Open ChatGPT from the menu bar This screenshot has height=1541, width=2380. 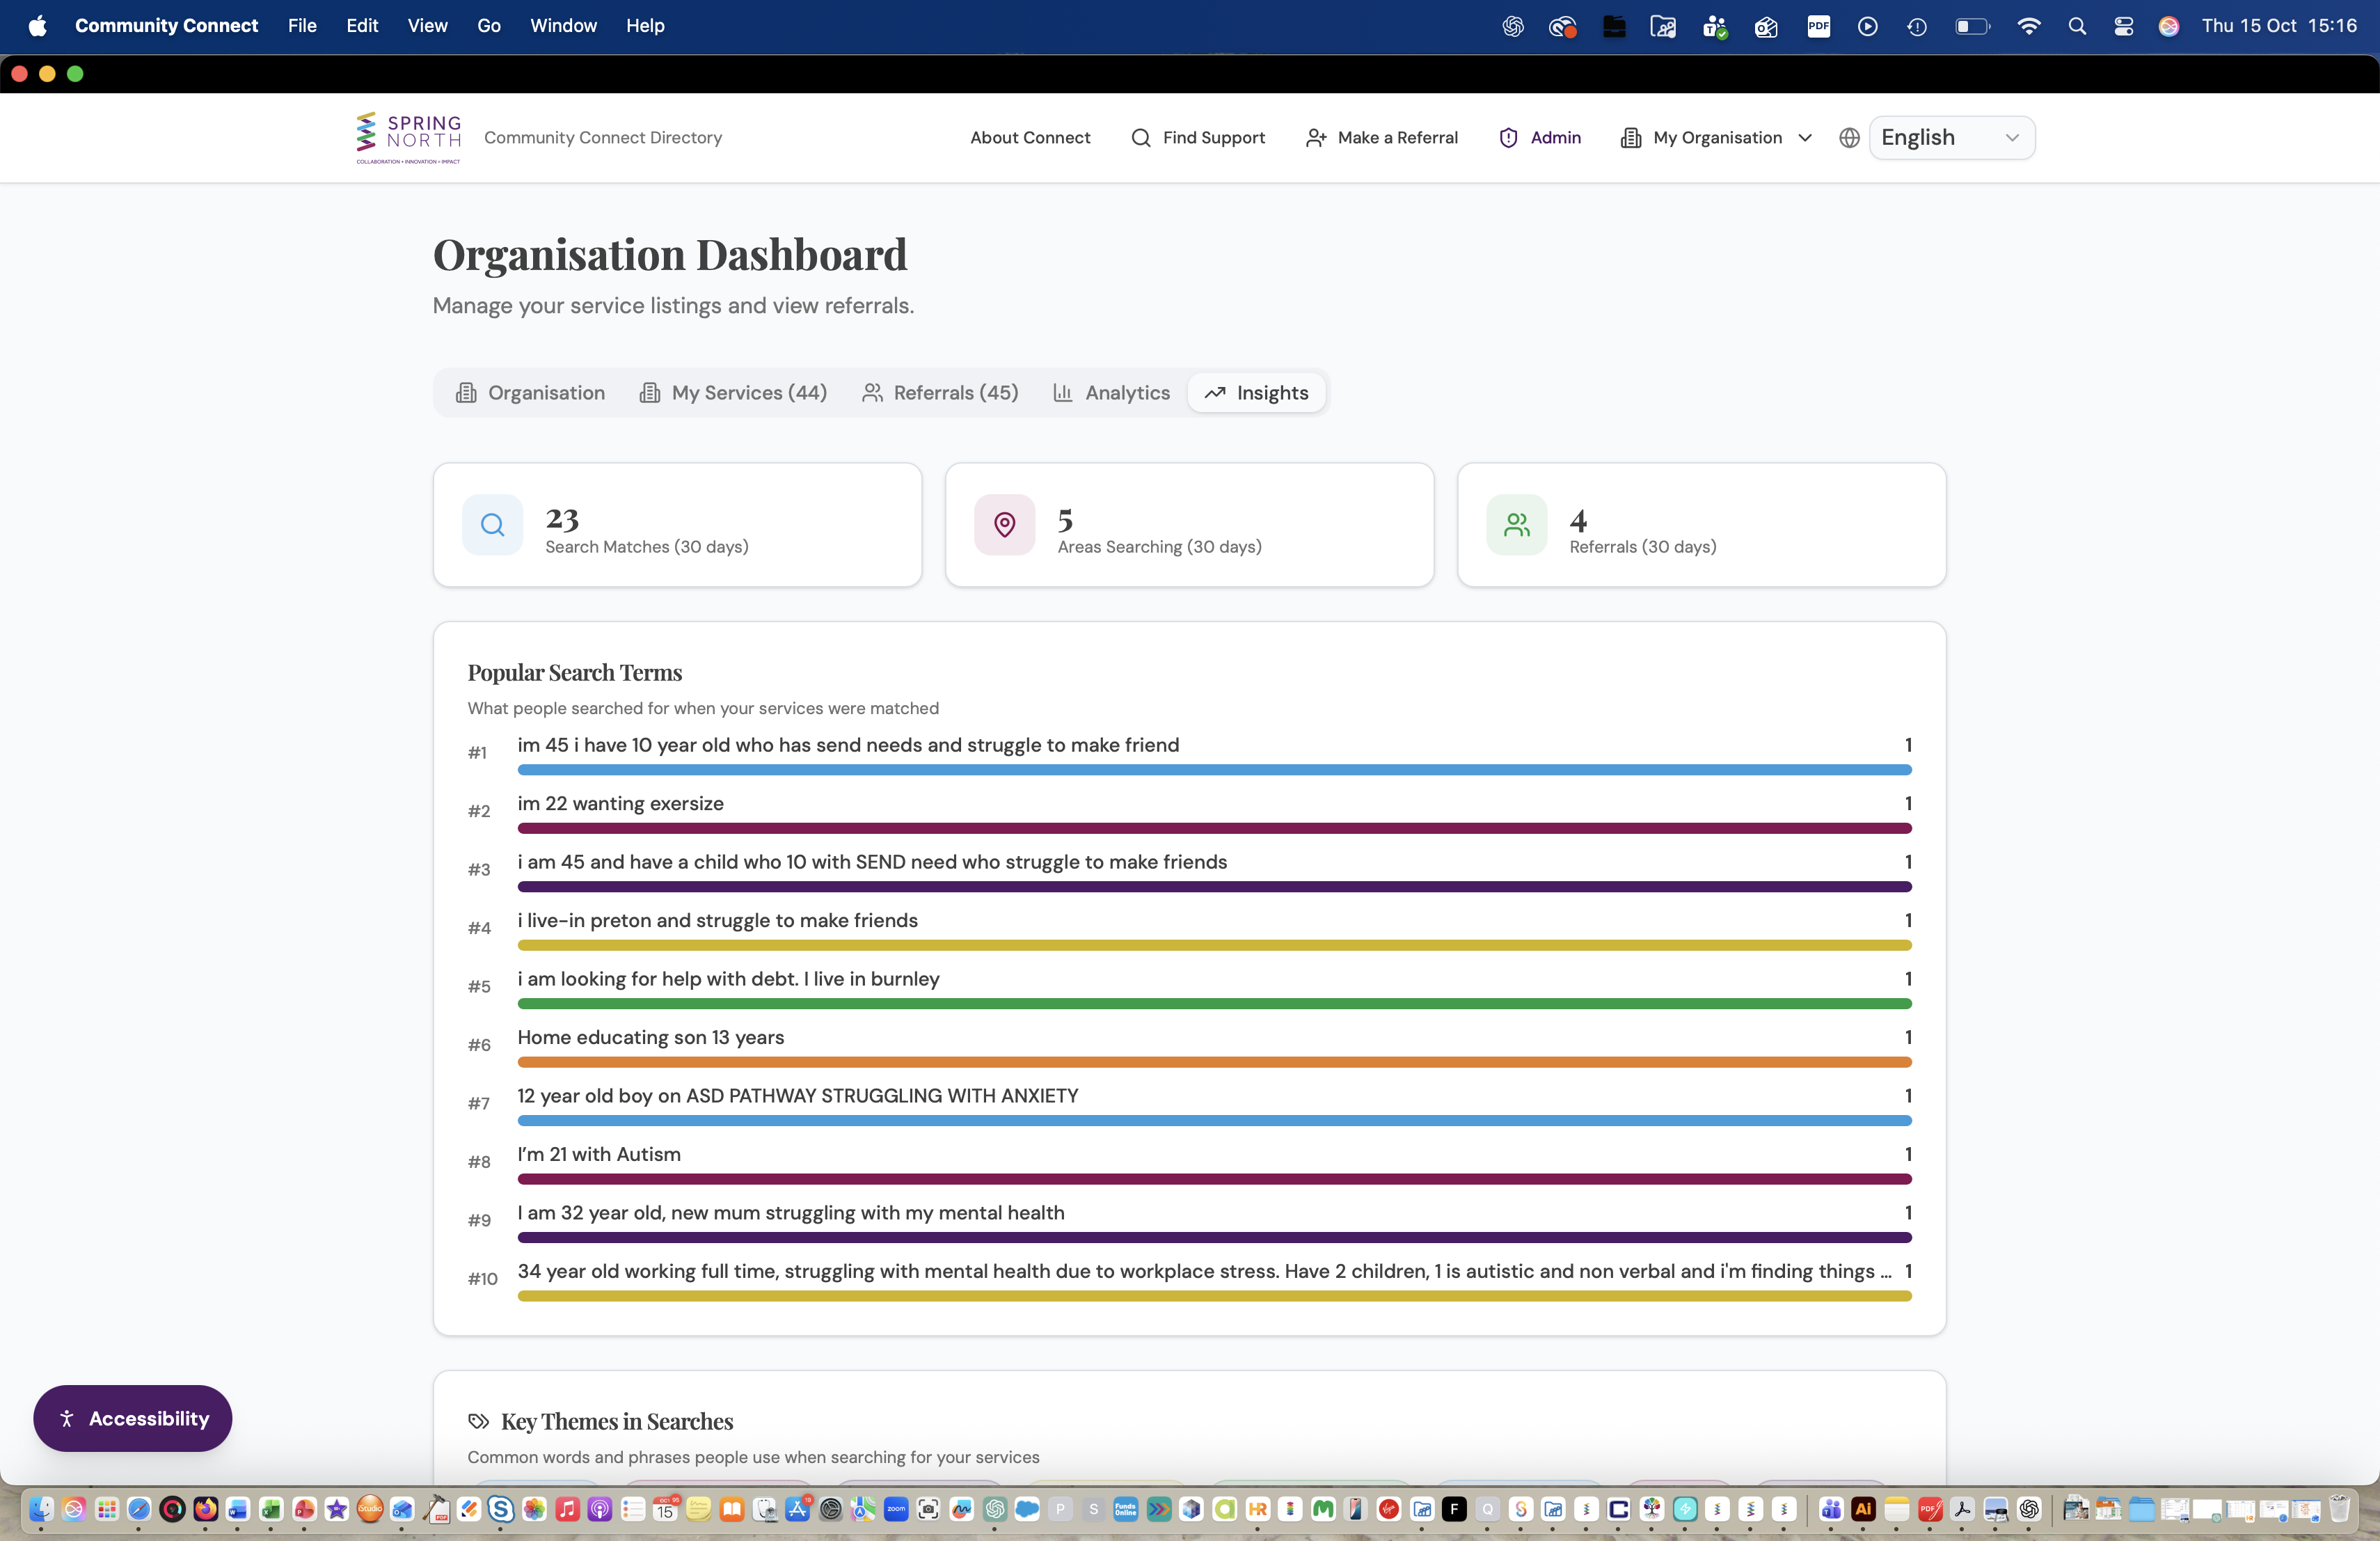tap(1513, 26)
